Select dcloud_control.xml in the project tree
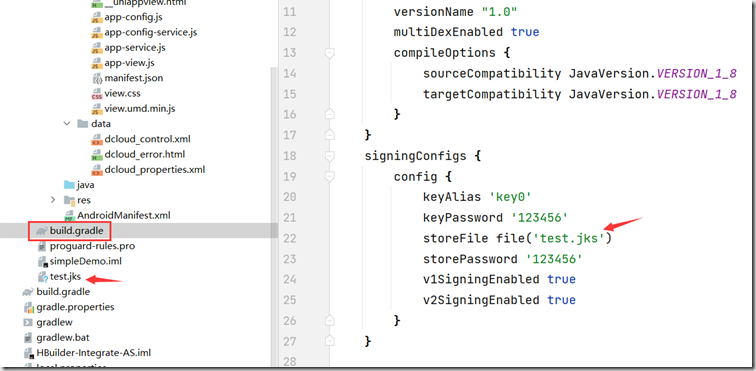 [148, 139]
